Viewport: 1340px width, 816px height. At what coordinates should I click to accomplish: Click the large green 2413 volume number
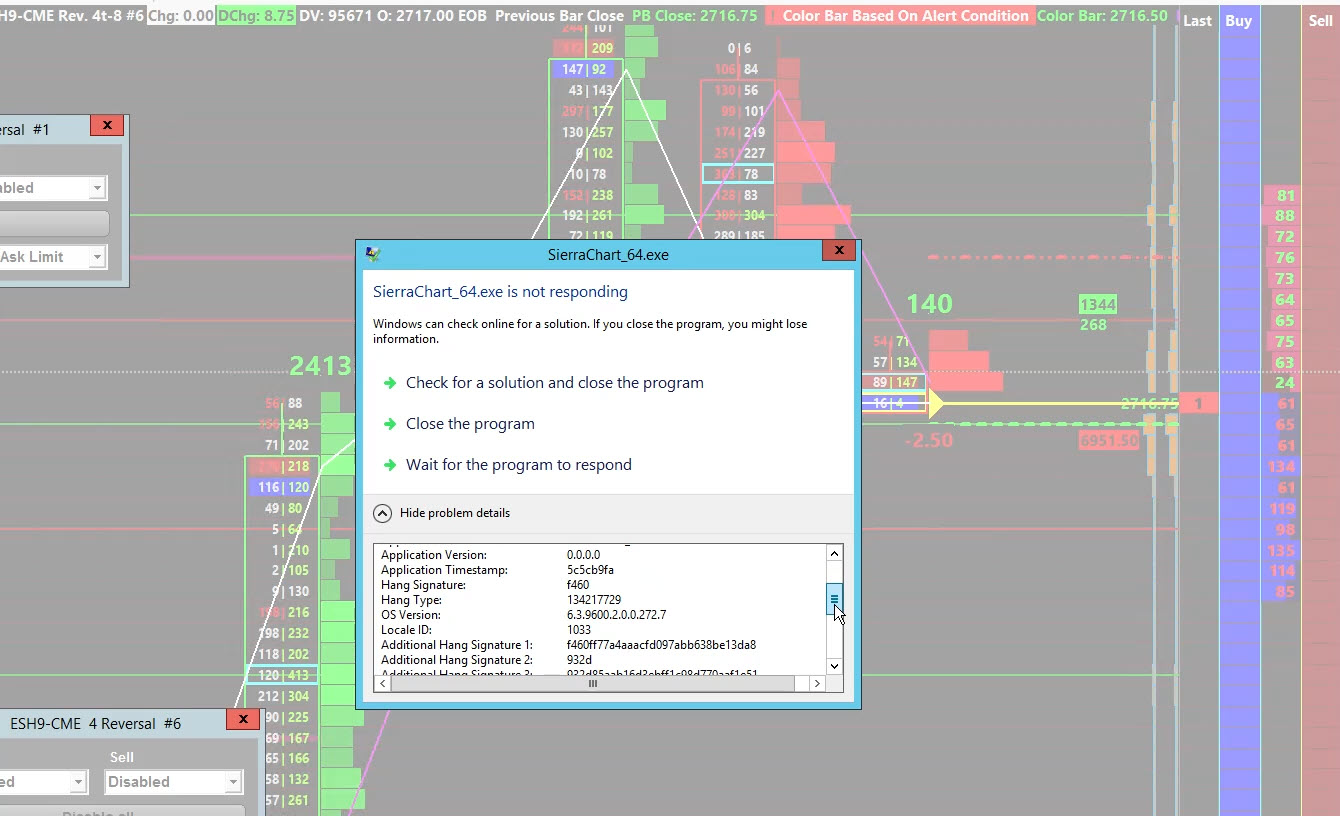[x=321, y=366]
